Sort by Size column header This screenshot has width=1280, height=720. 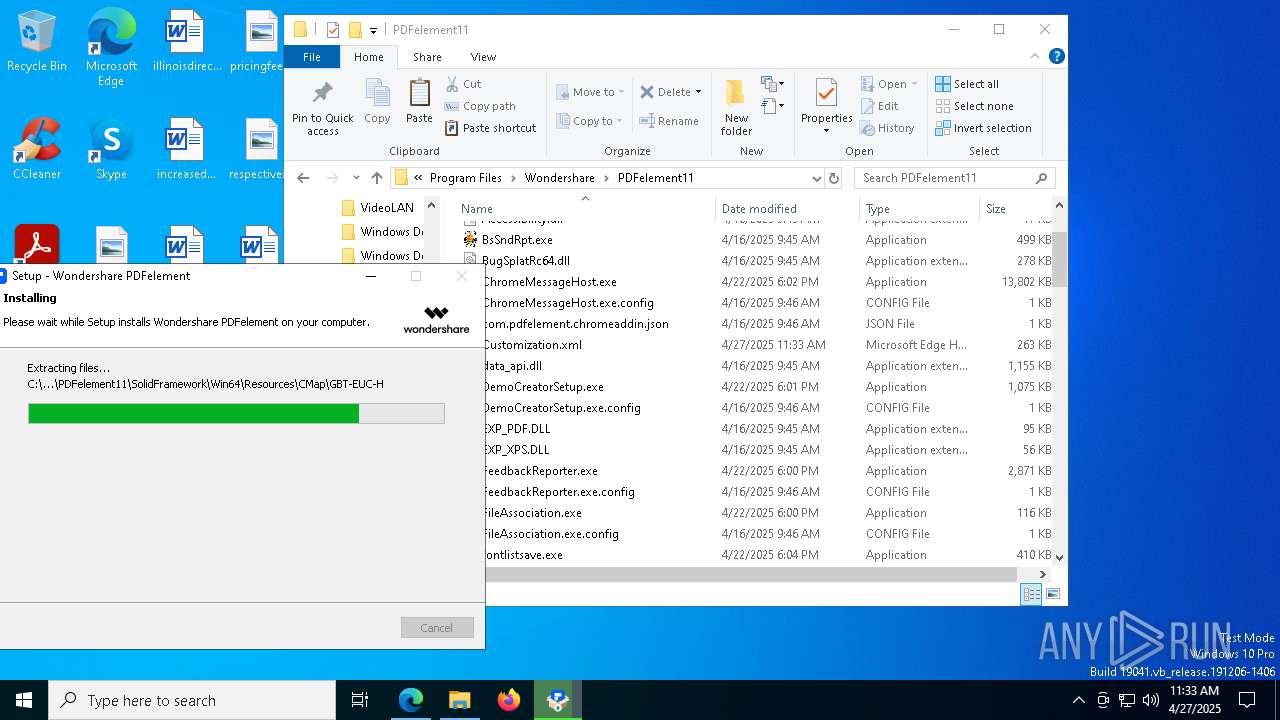1015,209
